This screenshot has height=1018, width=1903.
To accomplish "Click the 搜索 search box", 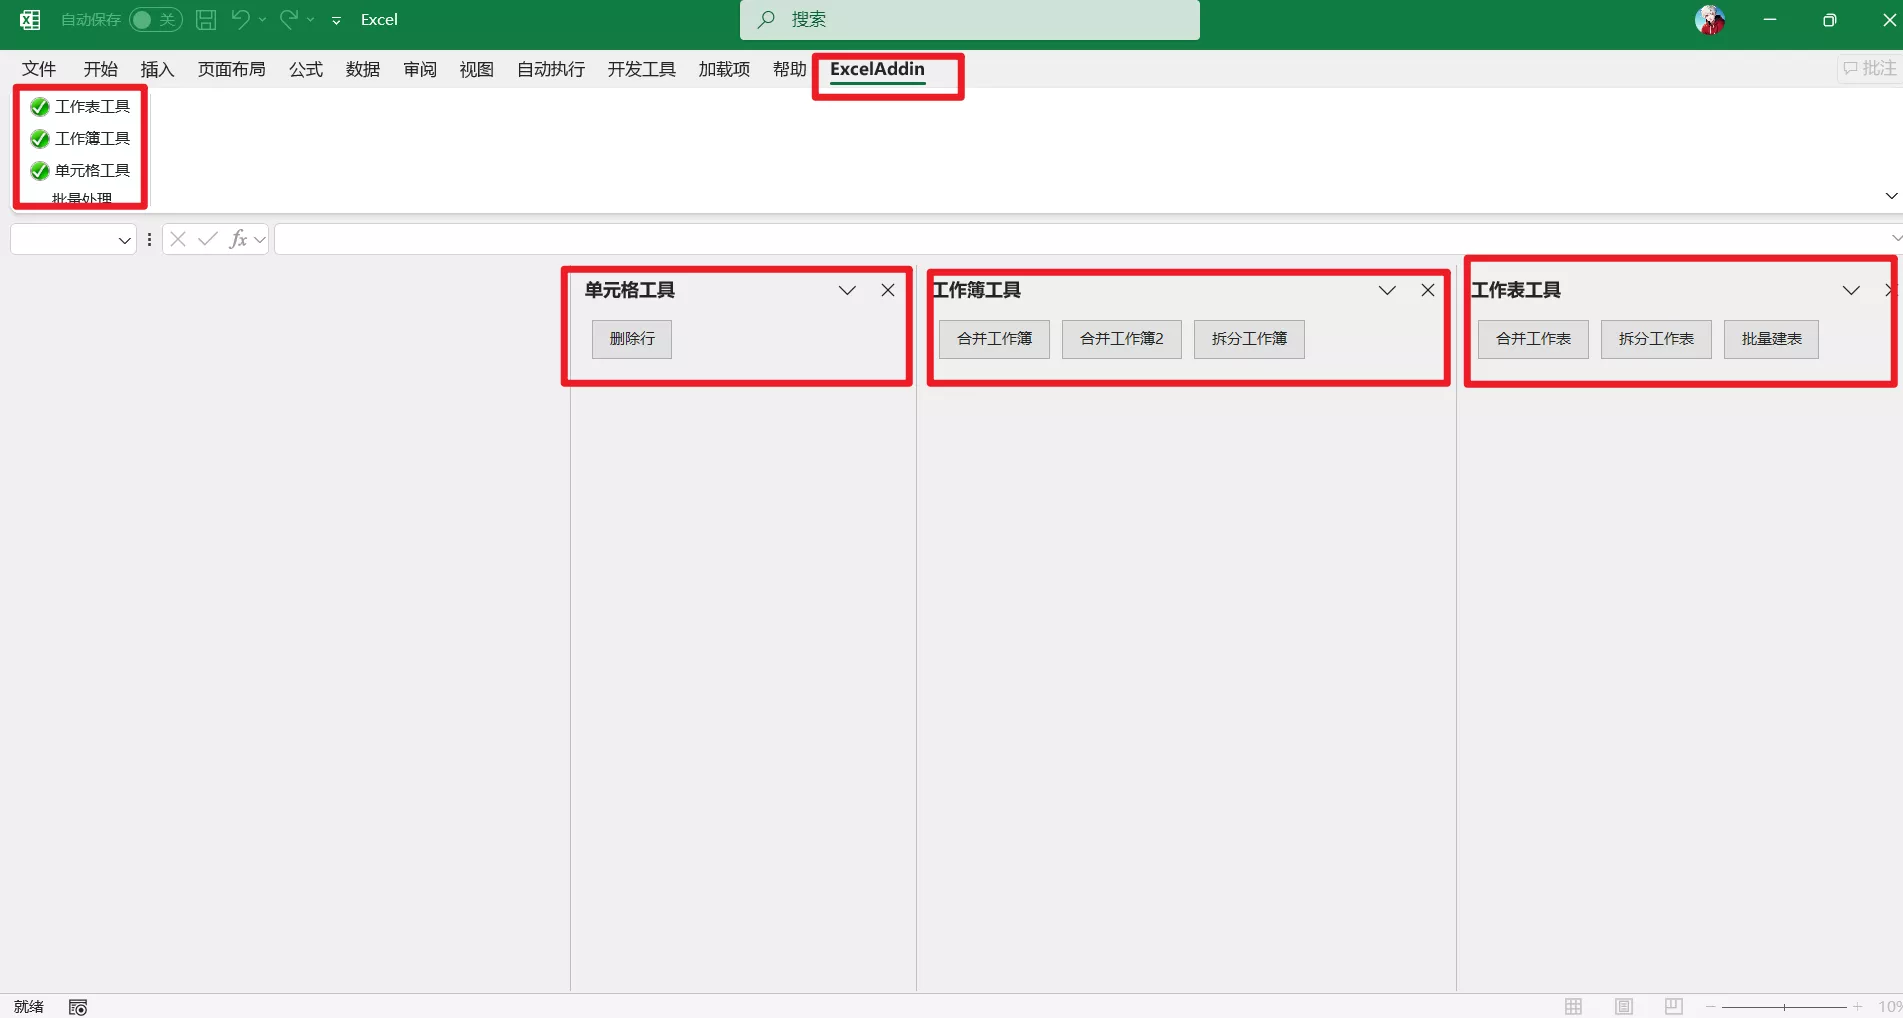I will pos(970,20).
